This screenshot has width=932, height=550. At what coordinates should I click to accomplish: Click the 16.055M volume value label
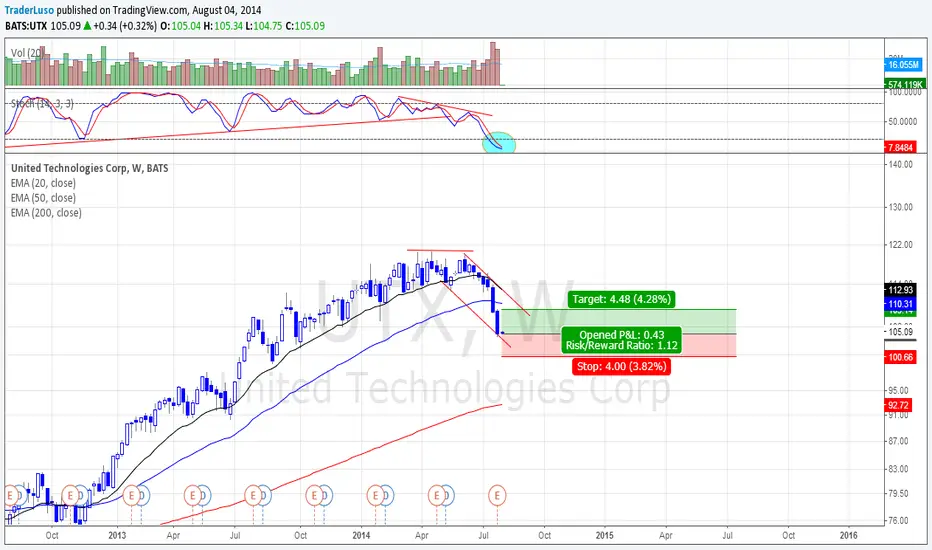coord(903,64)
